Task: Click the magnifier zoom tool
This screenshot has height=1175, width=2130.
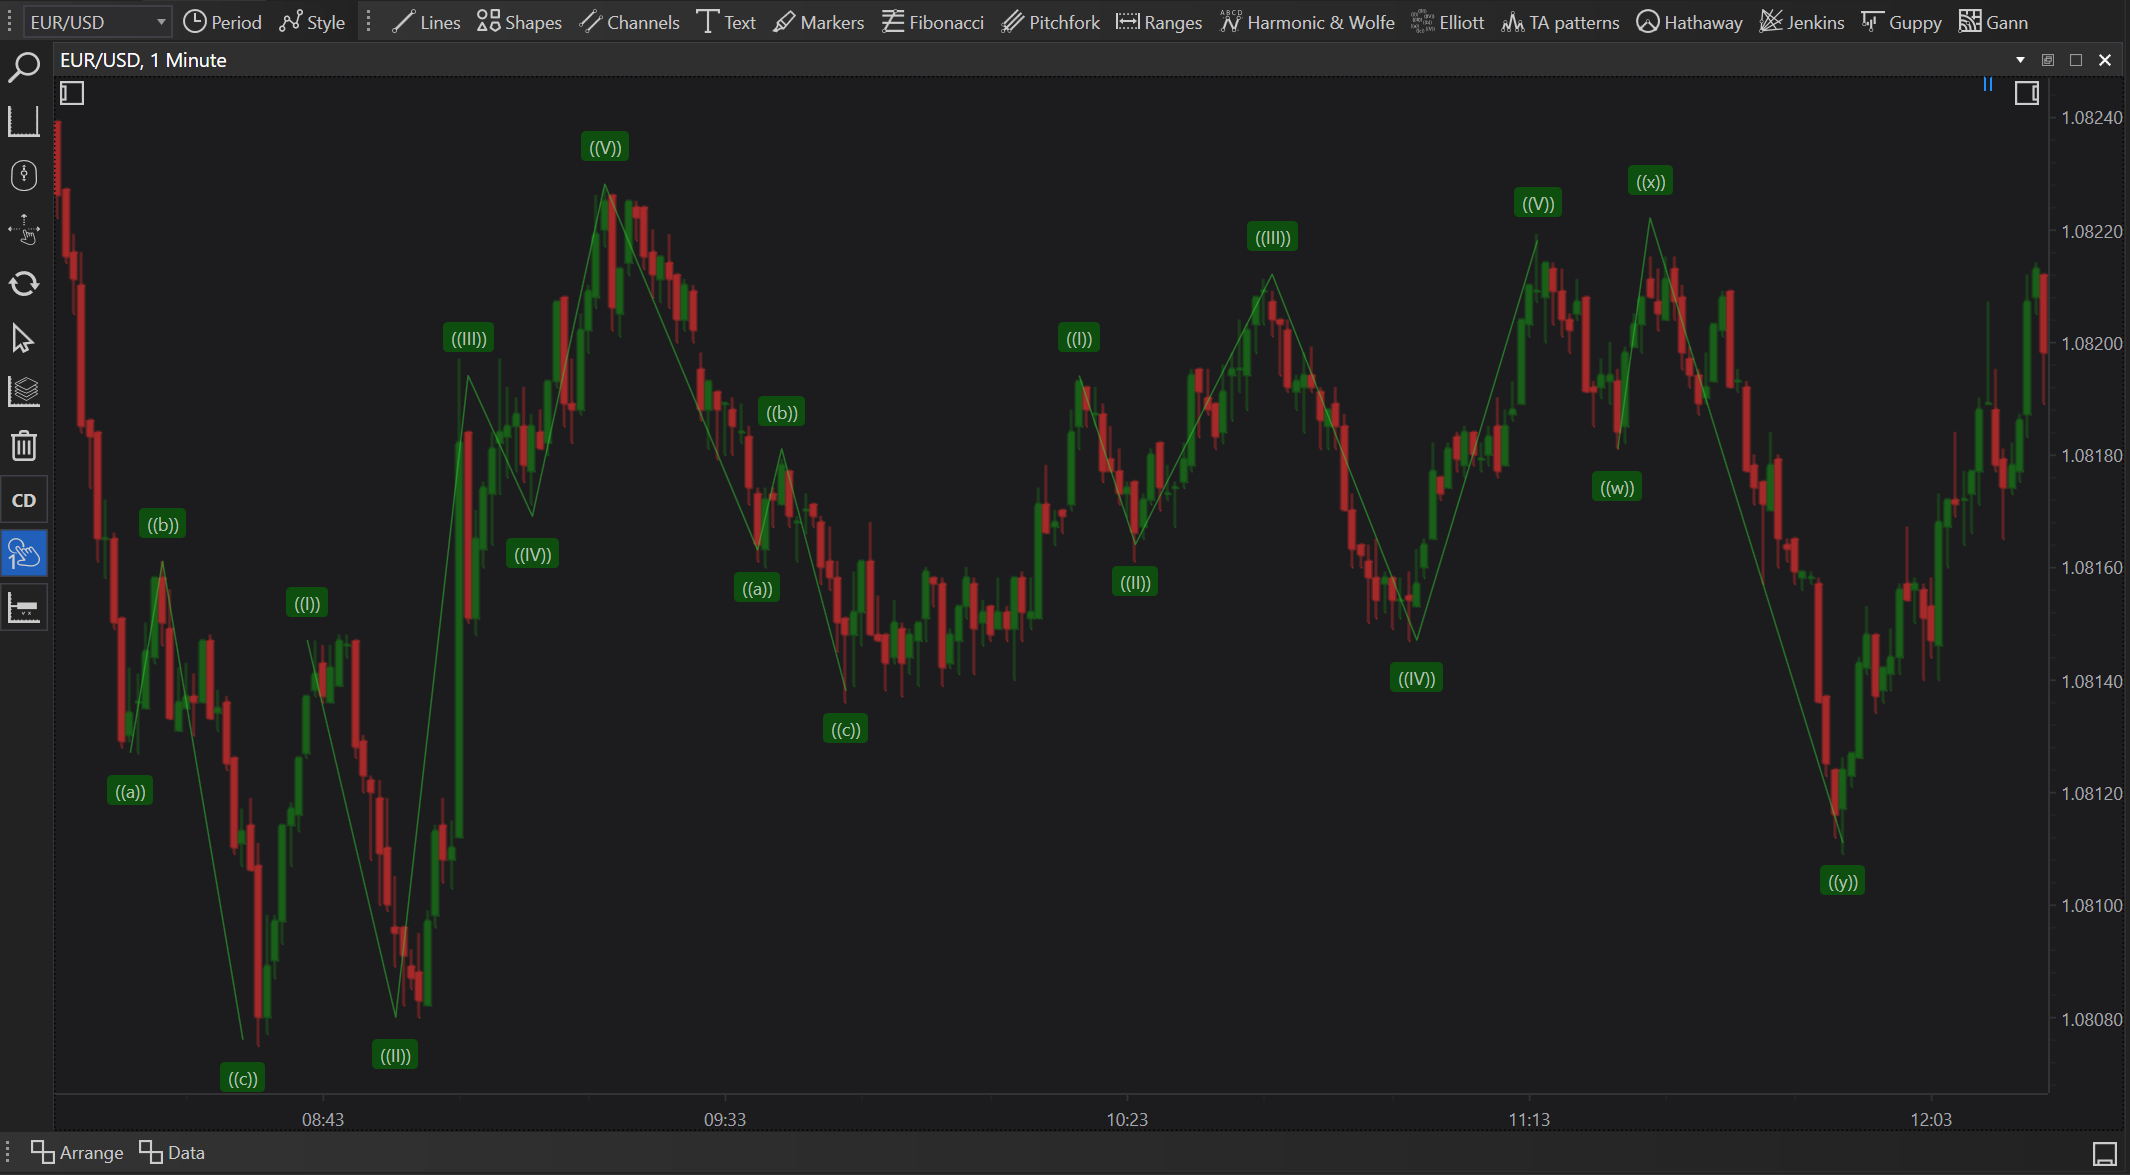Action: point(23,68)
